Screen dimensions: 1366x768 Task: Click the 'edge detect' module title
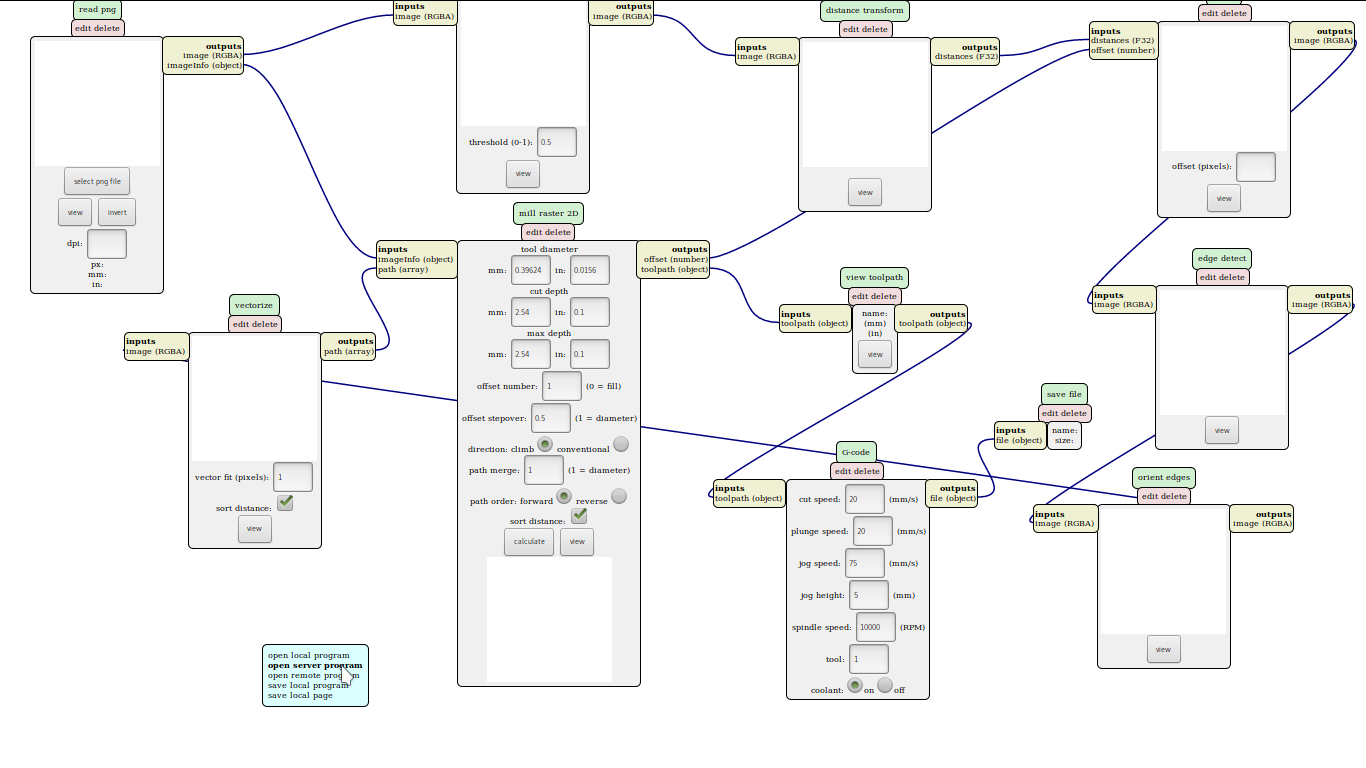(1222, 259)
